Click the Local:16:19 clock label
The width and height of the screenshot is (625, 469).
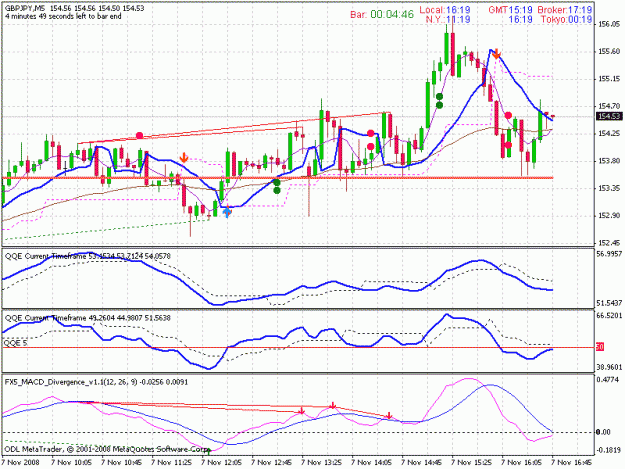click(x=445, y=10)
